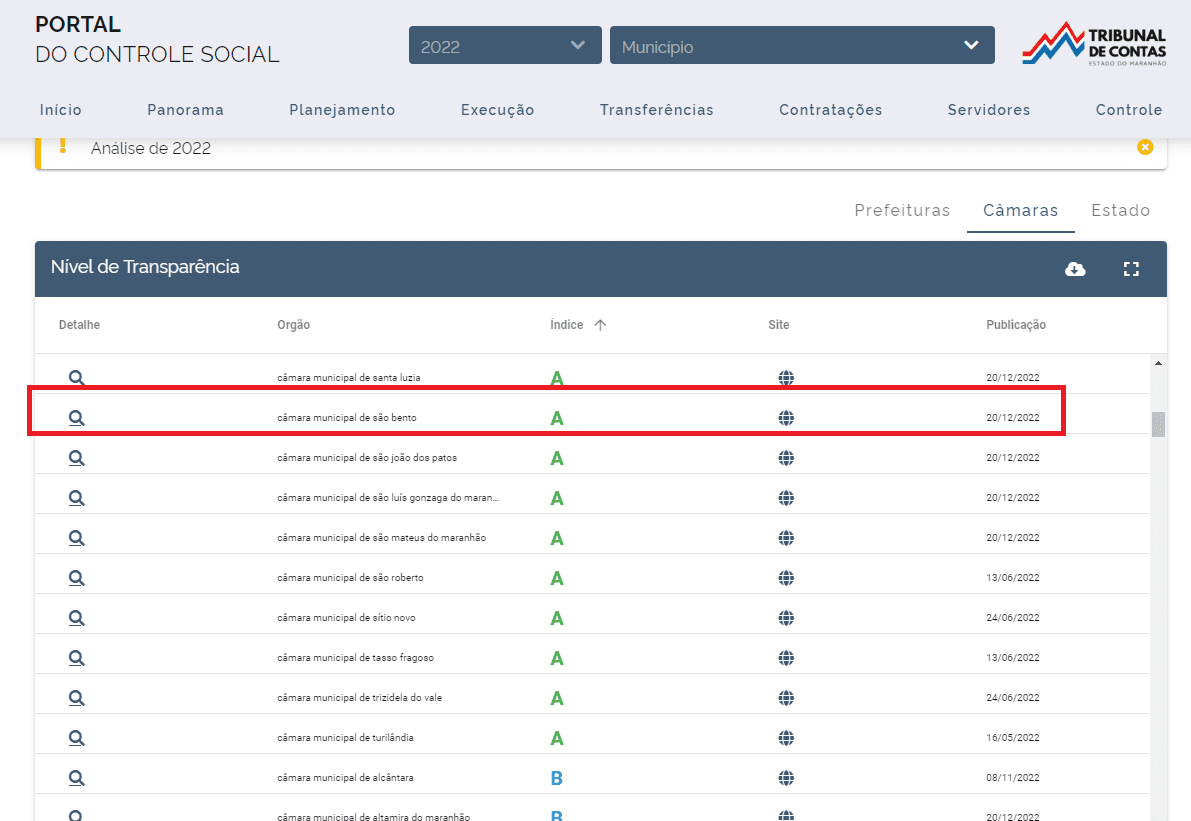Open detail magnifier for câmara de alcântara
1191x821 pixels.
click(x=77, y=778)
